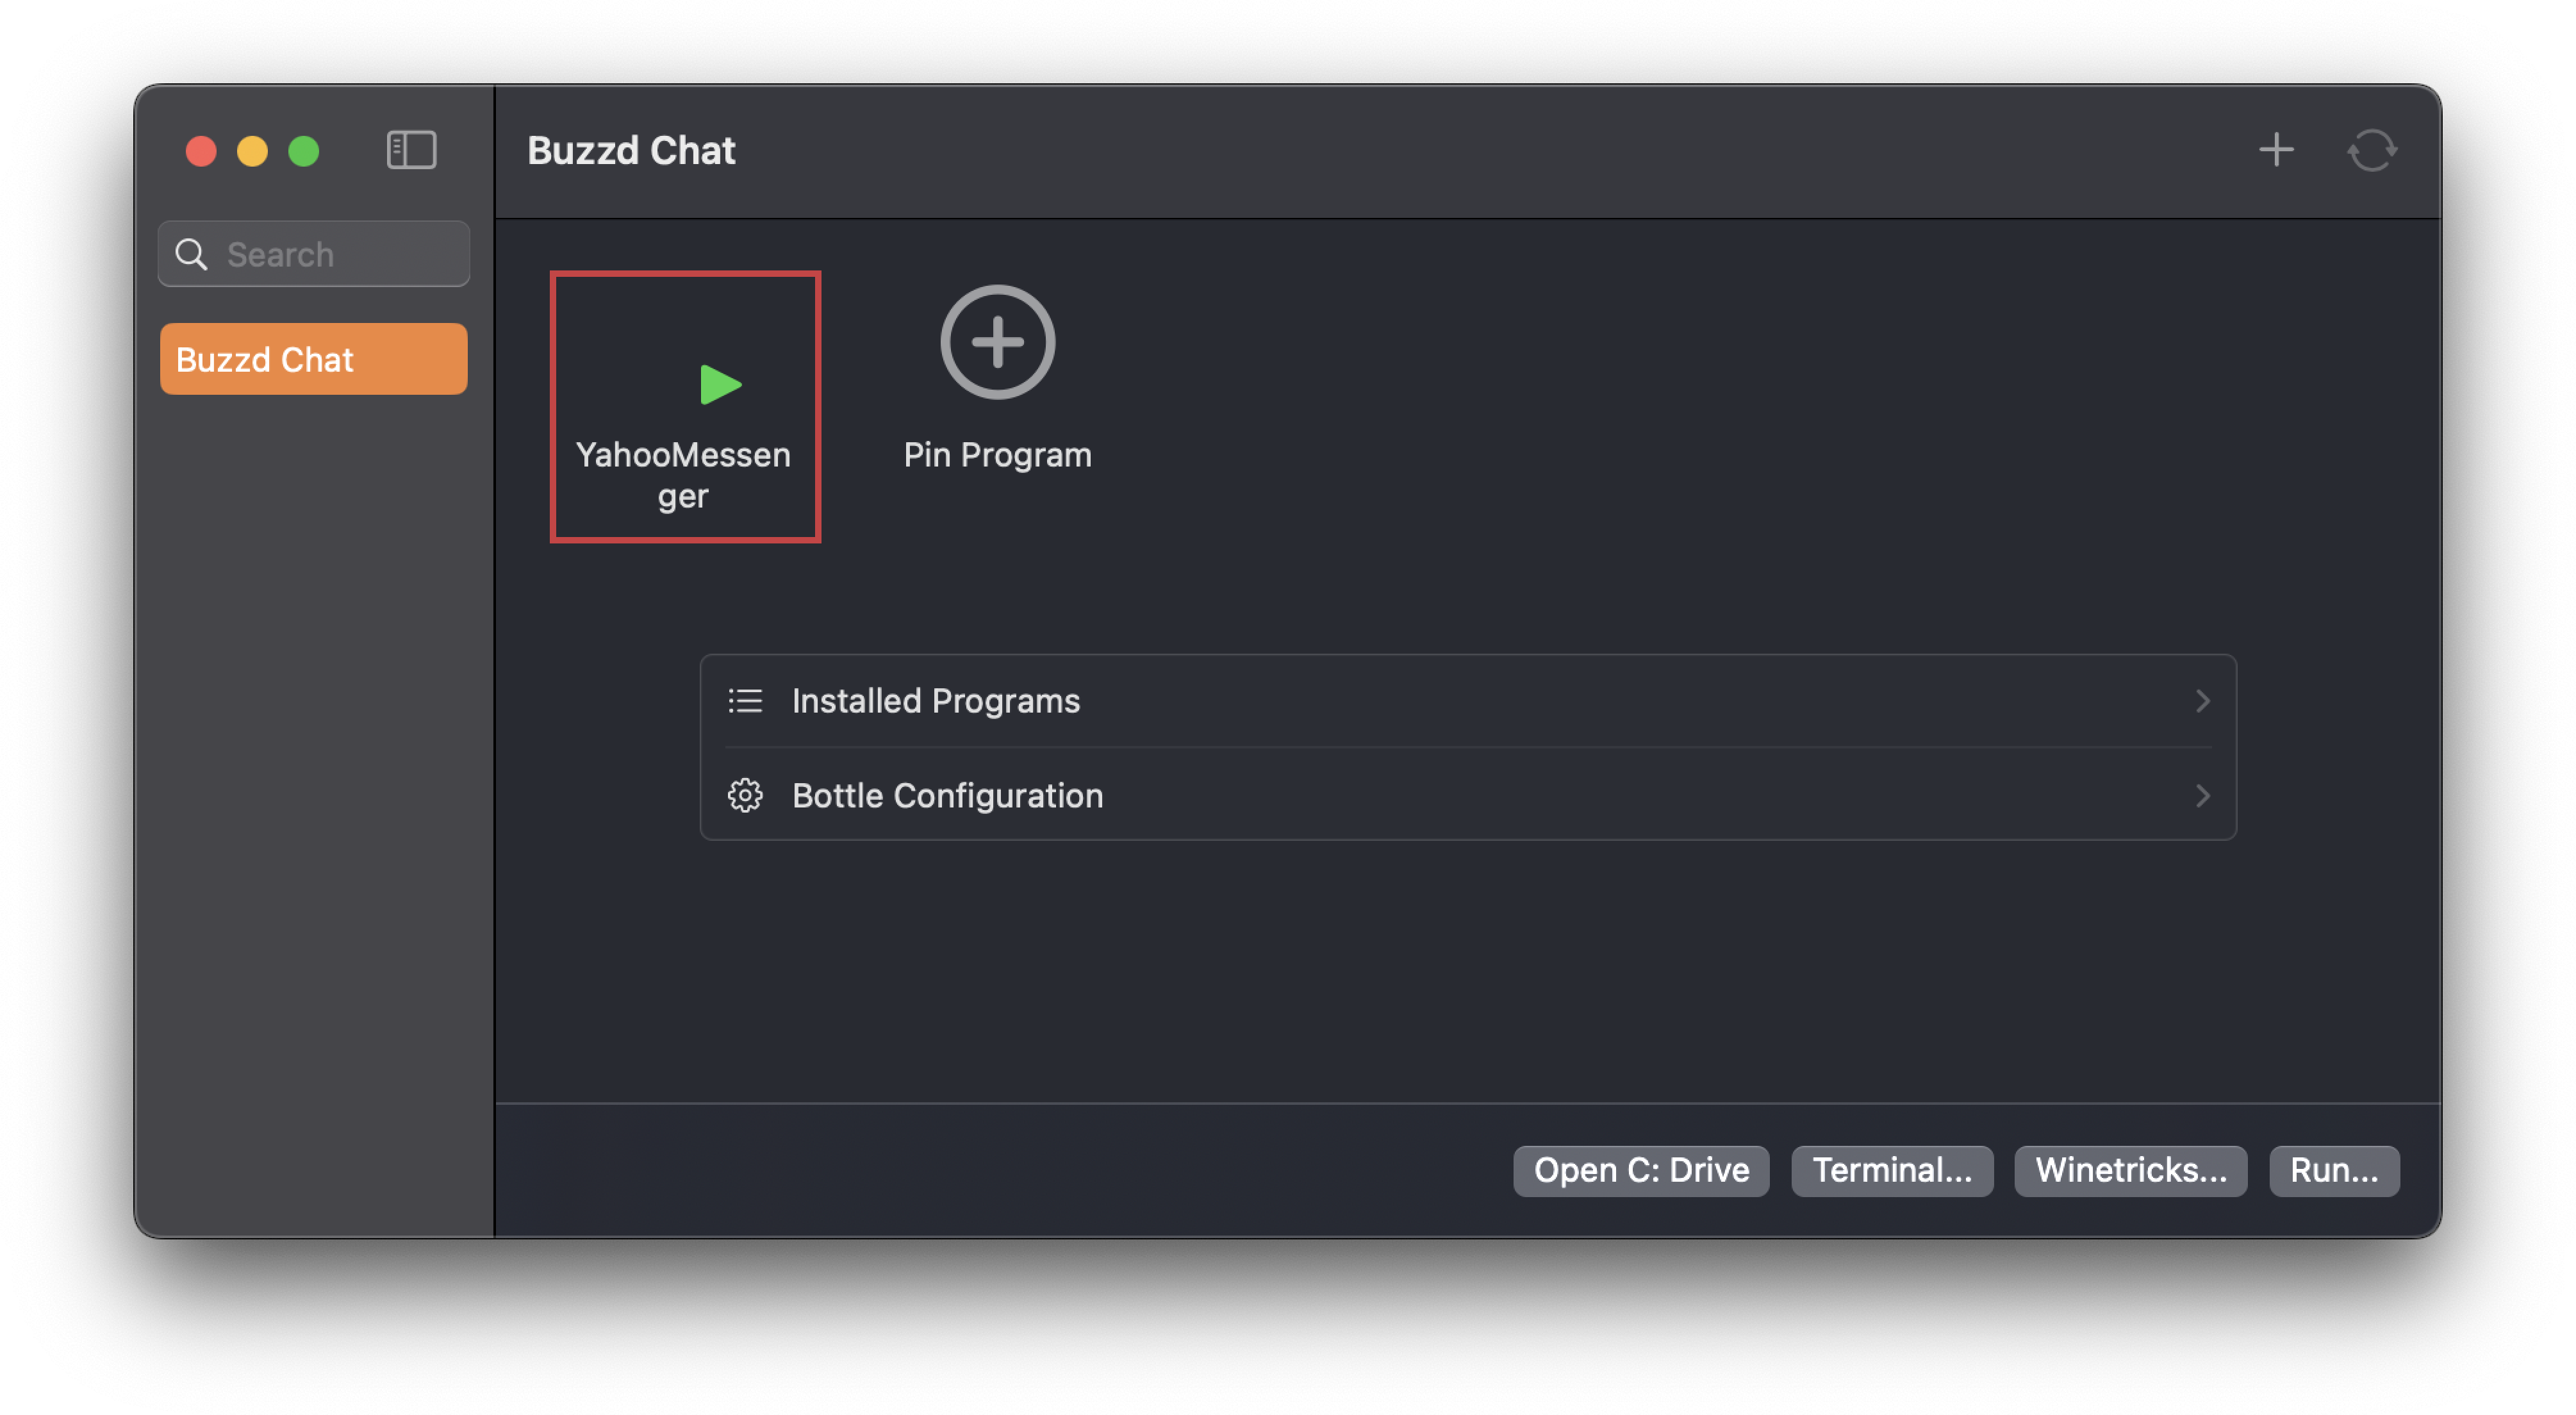The image size is (2576, 1415).
Task: Launch YahooMessenger with the green play icon
Action: (x=720, y=384)
